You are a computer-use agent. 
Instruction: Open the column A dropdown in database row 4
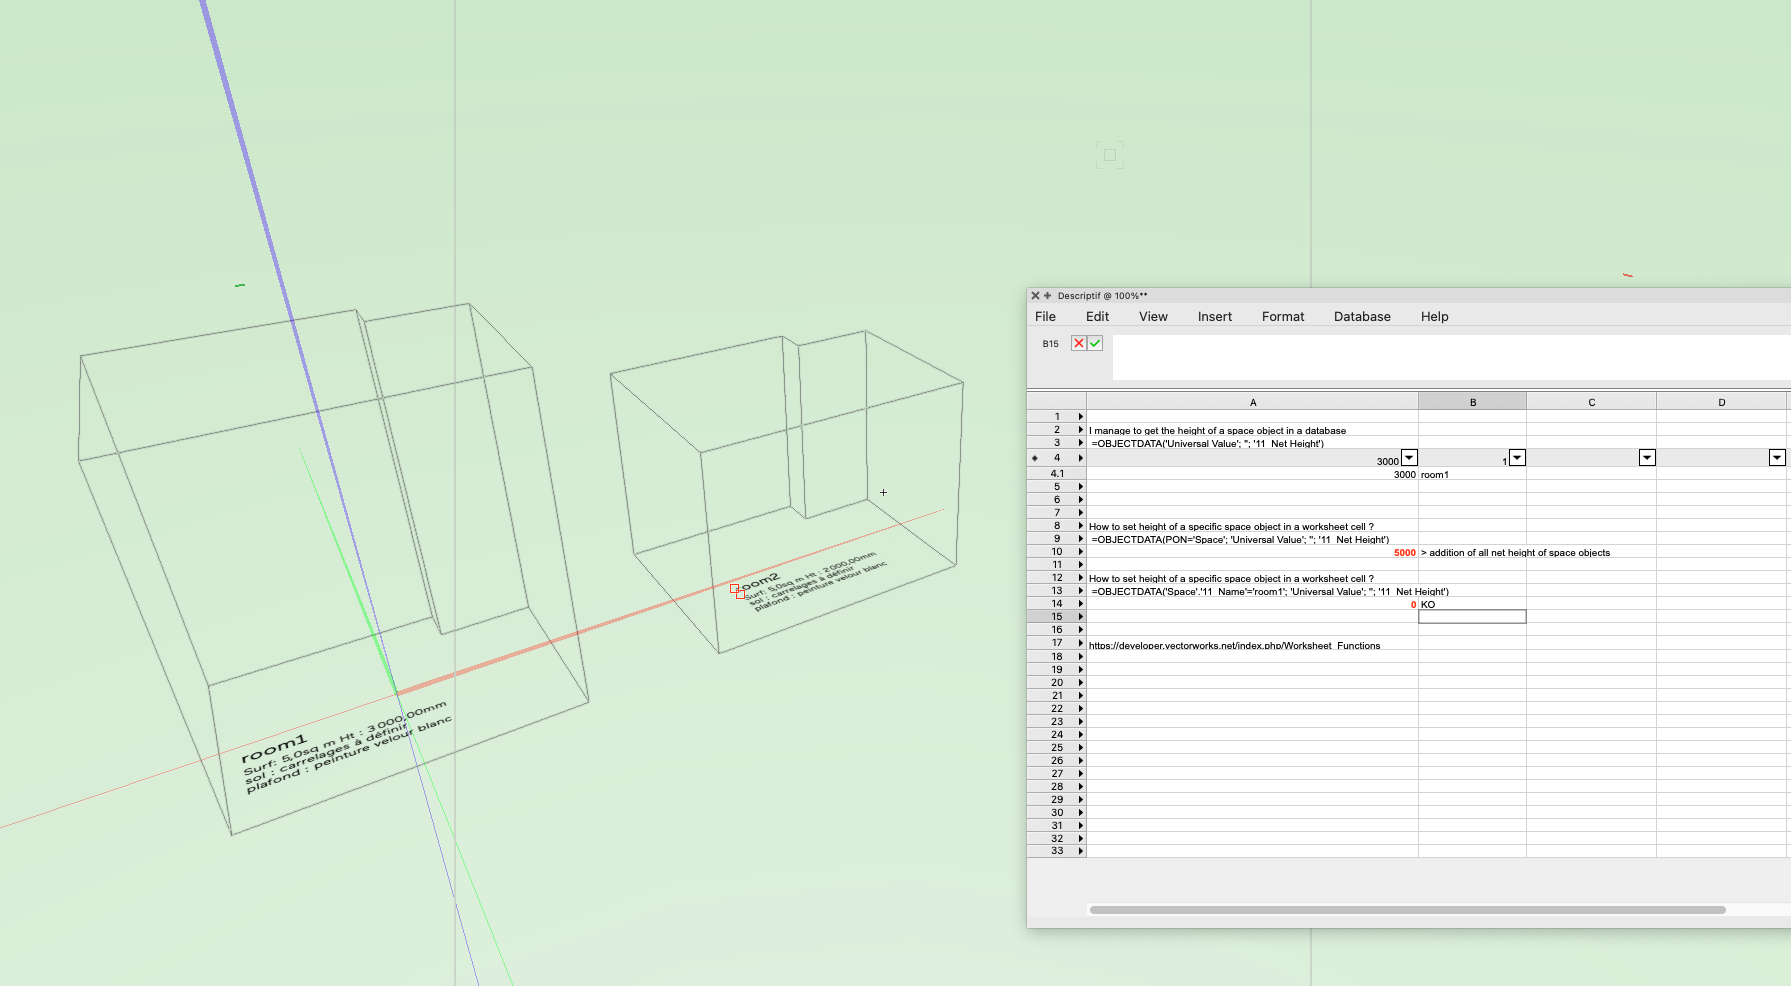click(1409, 458)
